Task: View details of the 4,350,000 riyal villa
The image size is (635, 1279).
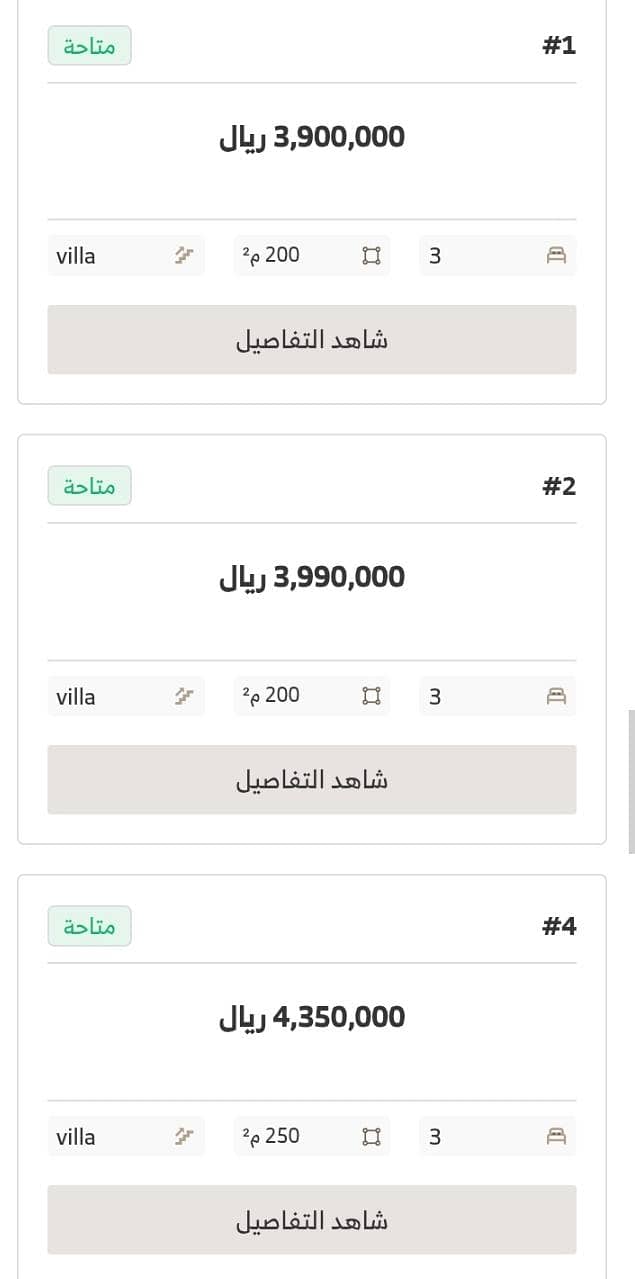Action: [312, 1220]
